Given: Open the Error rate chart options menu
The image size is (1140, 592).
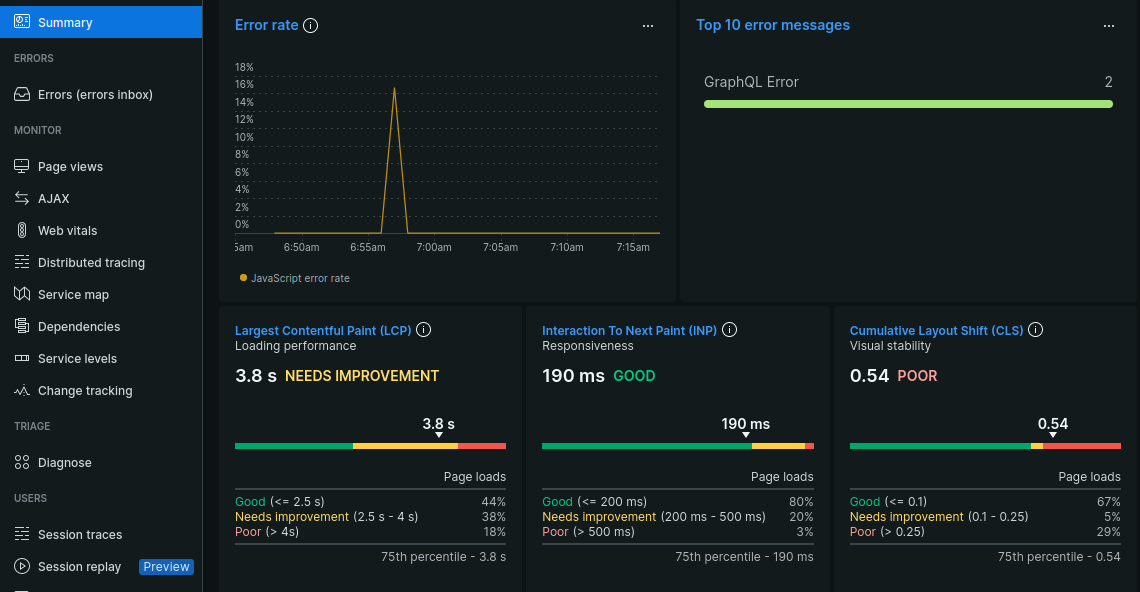Looking at the screenshot, I should 648,25.
